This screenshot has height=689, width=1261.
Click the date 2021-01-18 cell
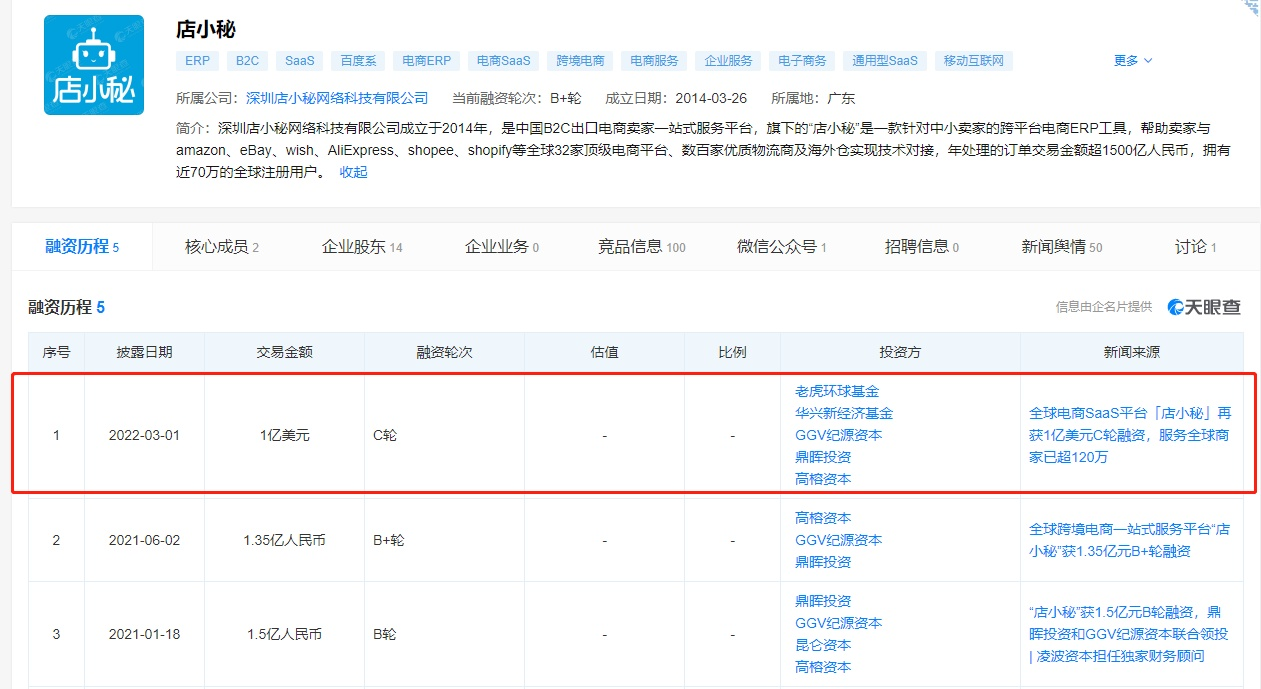click(144, 635)
